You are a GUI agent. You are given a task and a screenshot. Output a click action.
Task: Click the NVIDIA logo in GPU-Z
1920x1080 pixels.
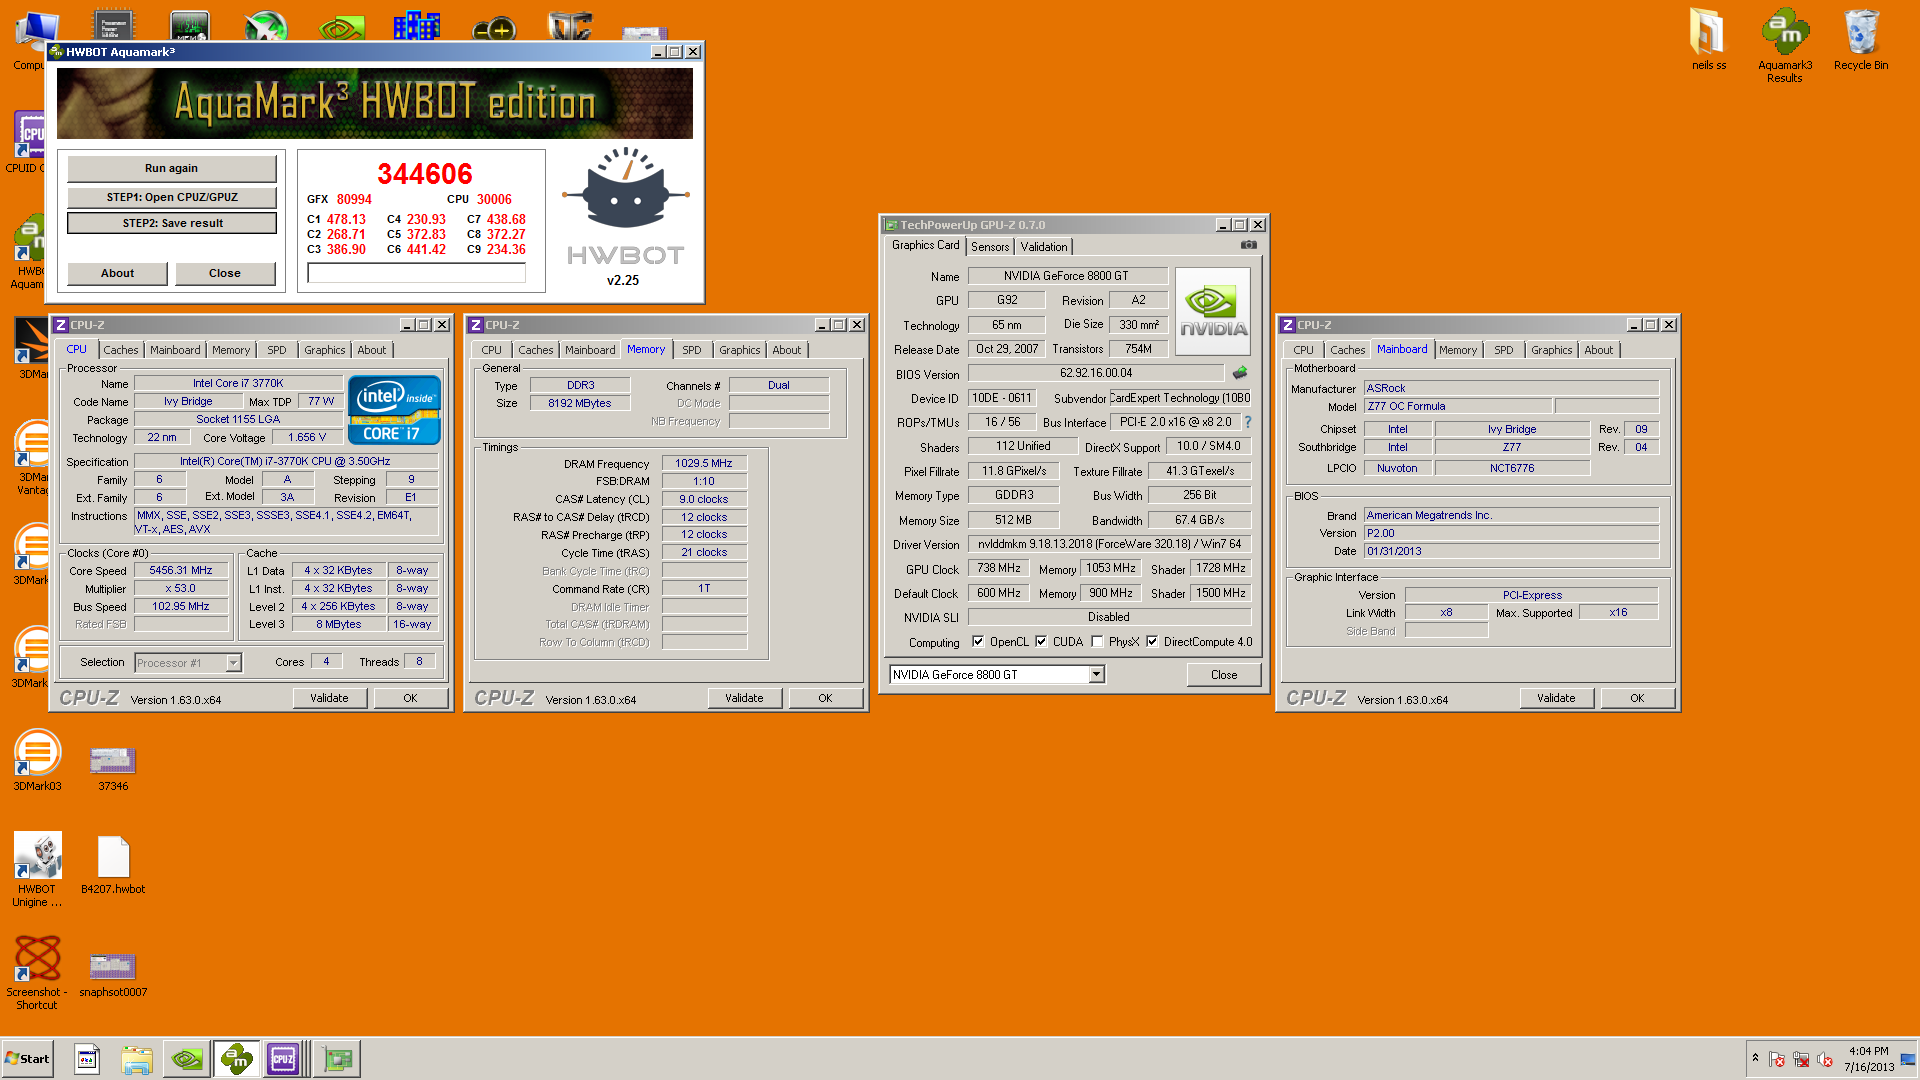click(1213, 311)
